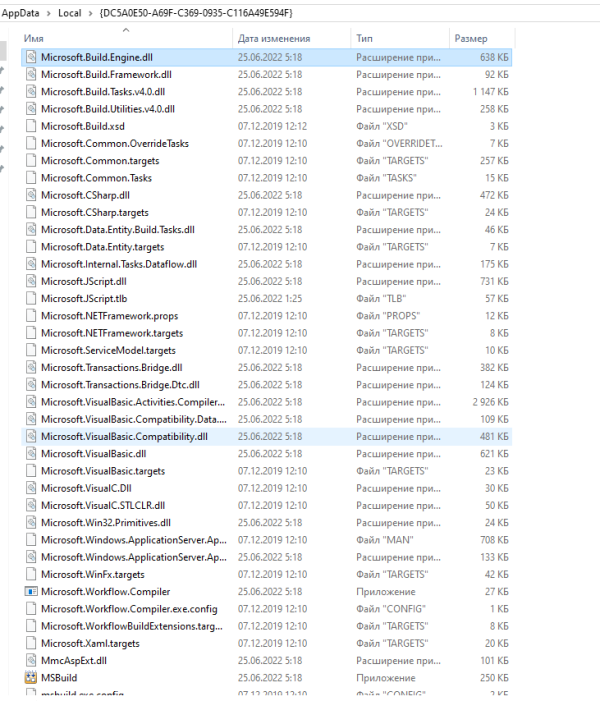The height and width of the screenshot is (701, 600).
Task: Click the Файл "TLB" type cell
Action: pyautogui.click(x=381, y=298)
